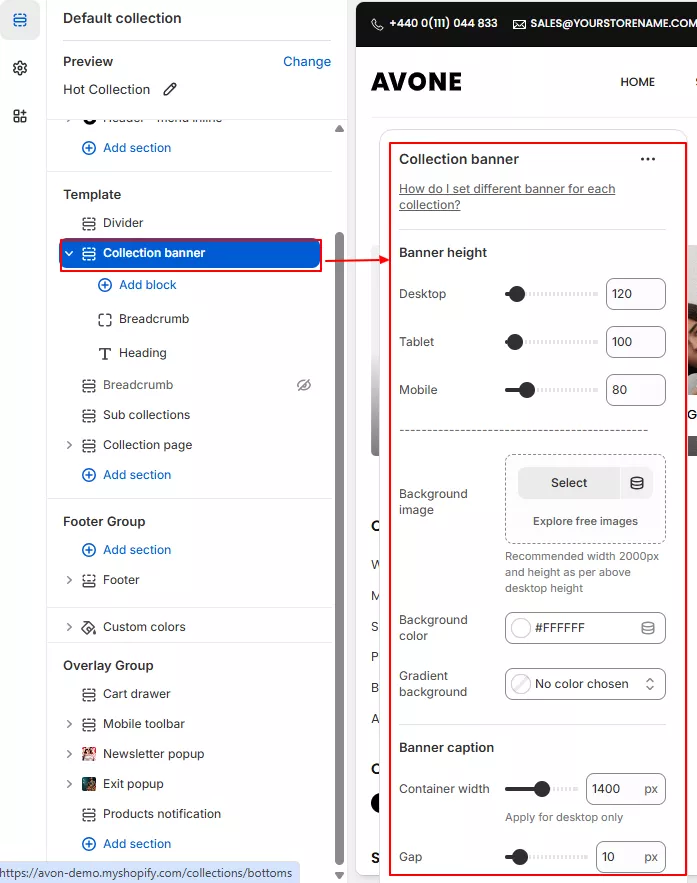This screenshot has height=883, width=697.
Task: Click the app embeds icon in sidebar
Action: click(20, 116)
